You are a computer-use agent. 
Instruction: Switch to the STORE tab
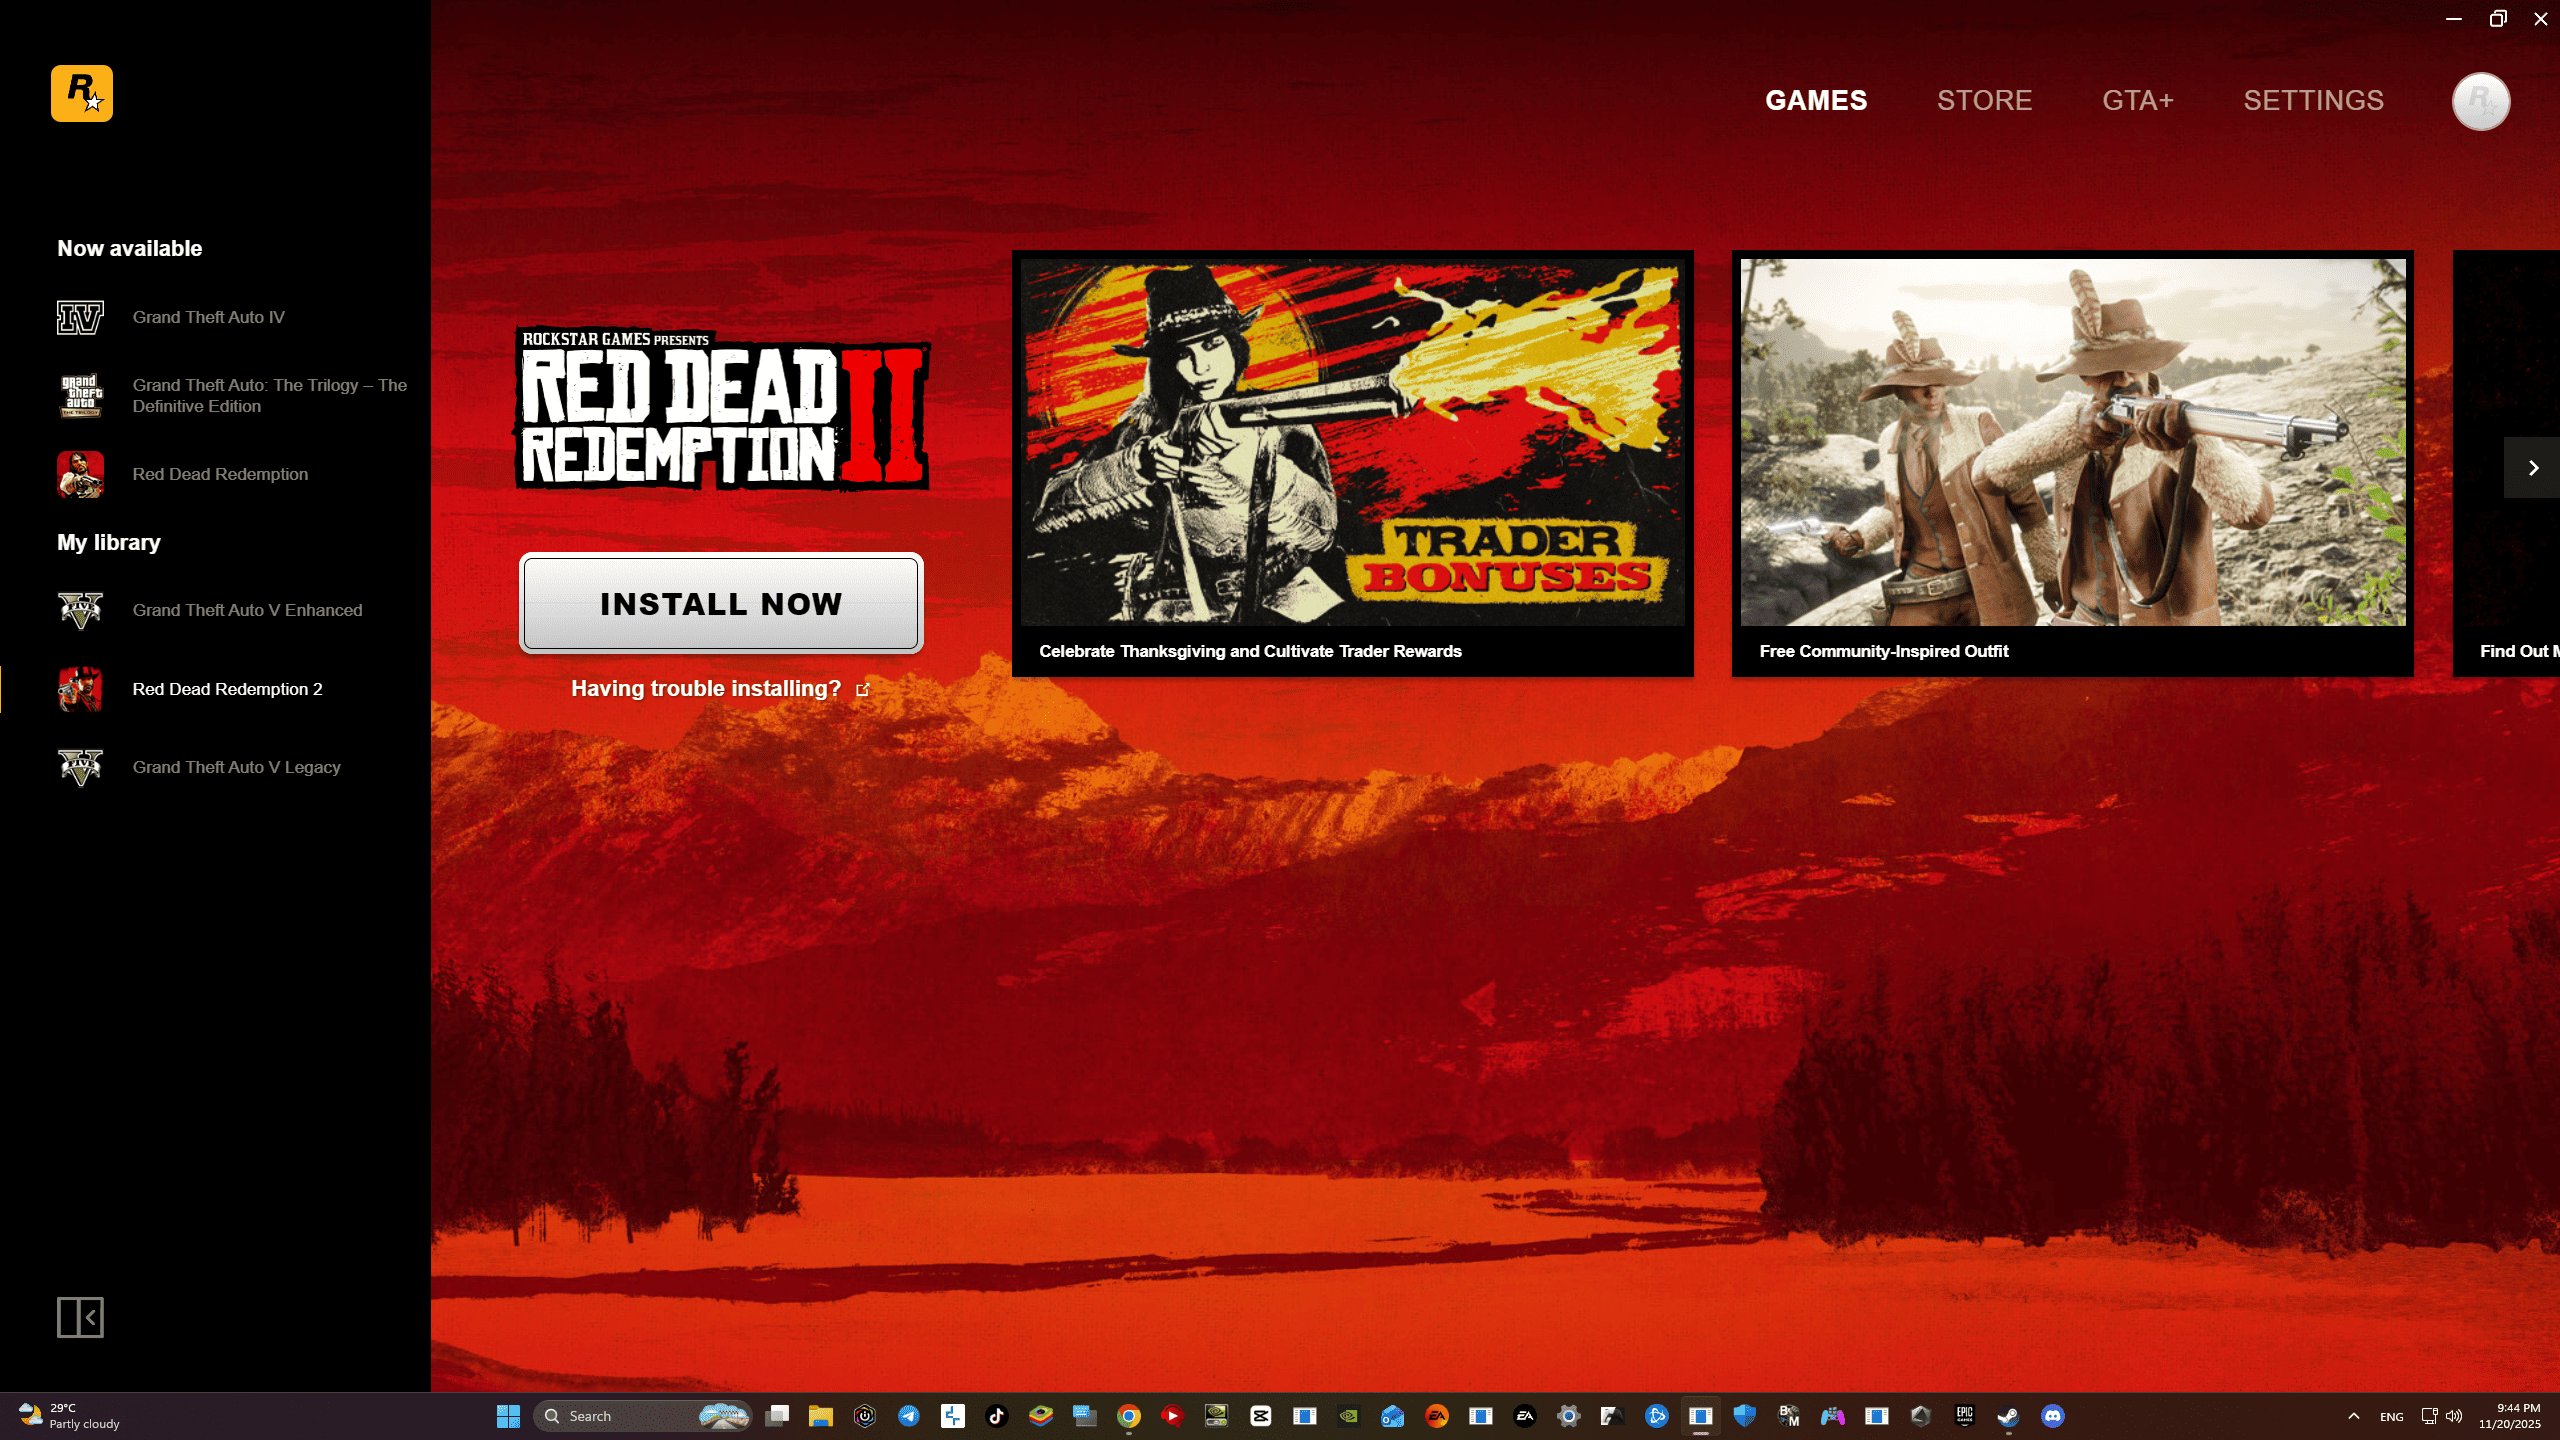(1984, 101)
